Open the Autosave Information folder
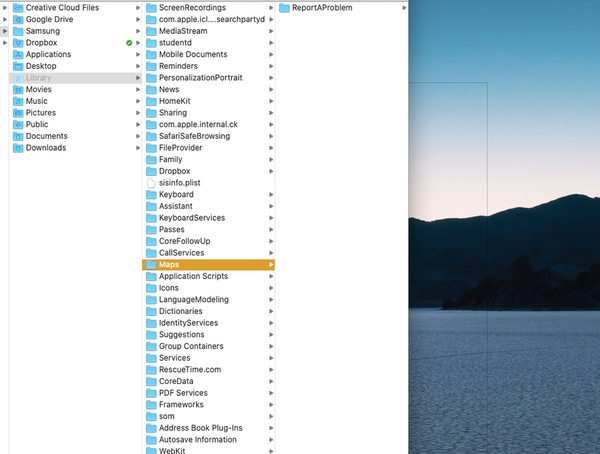Image resolution: width=600 pixels, height=454 pixels. [x=197, y=440]
